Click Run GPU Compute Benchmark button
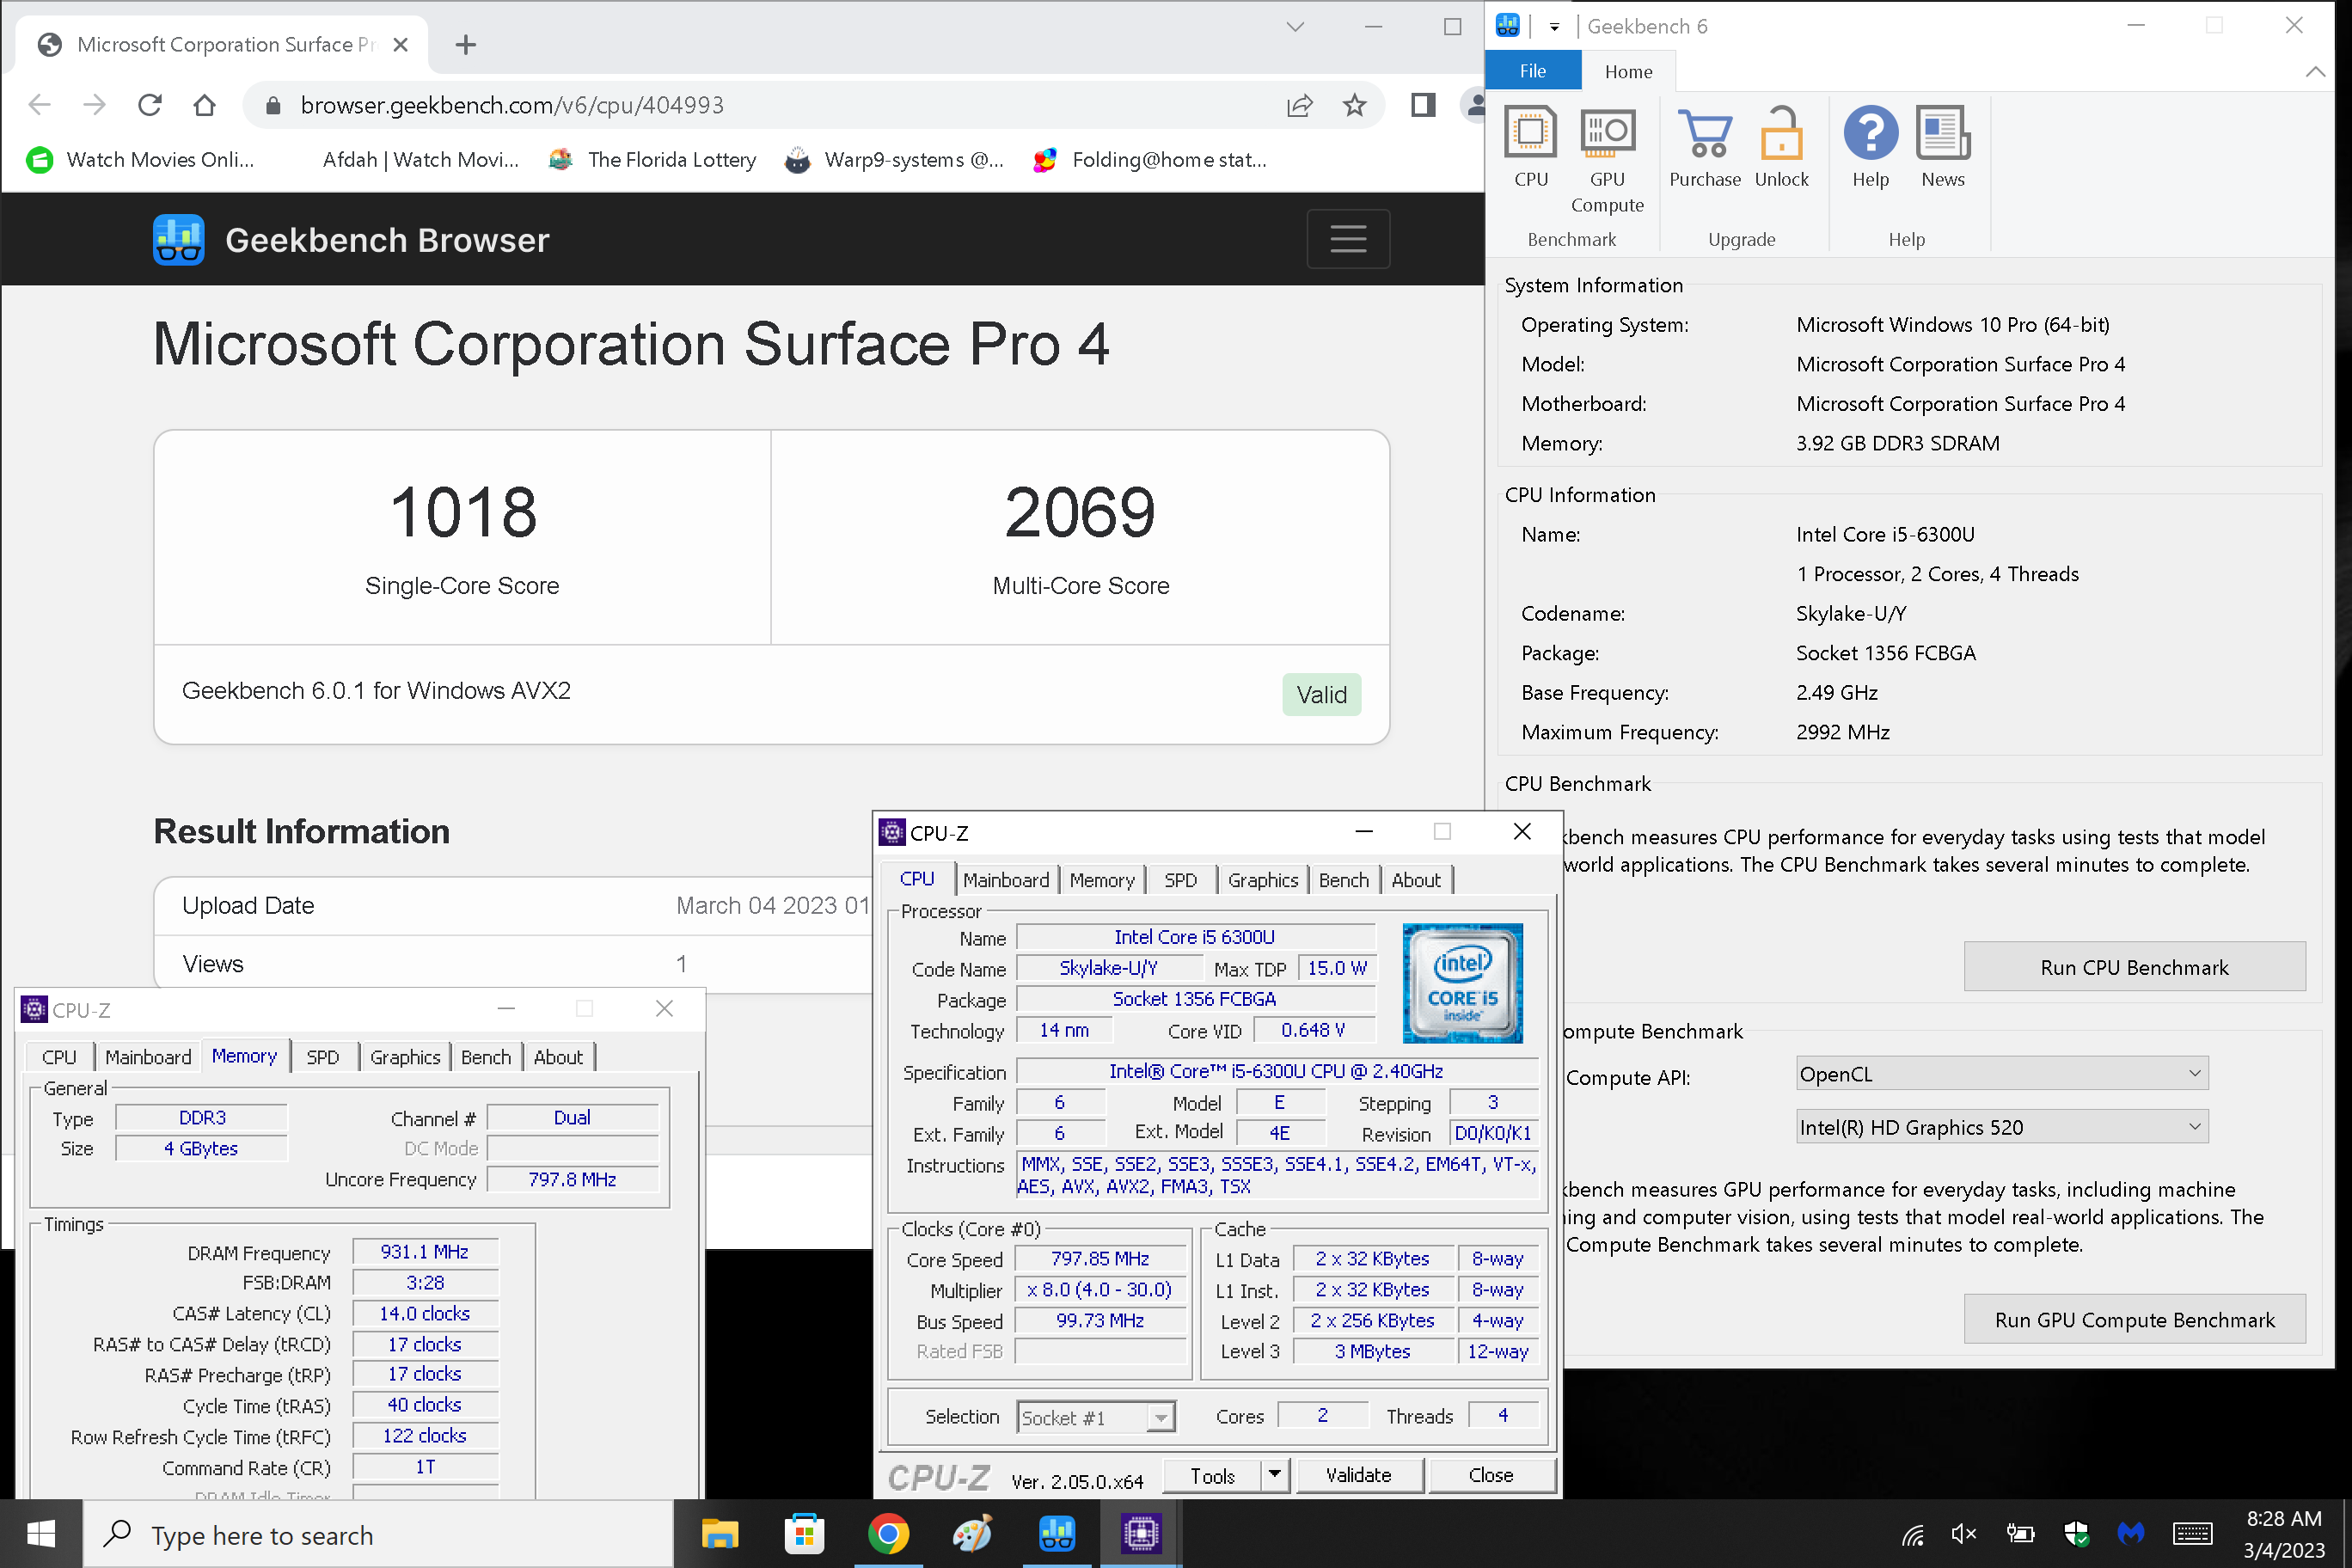The width and height of the screenshot is (2352, 1568). (x=2134, y=1319)
